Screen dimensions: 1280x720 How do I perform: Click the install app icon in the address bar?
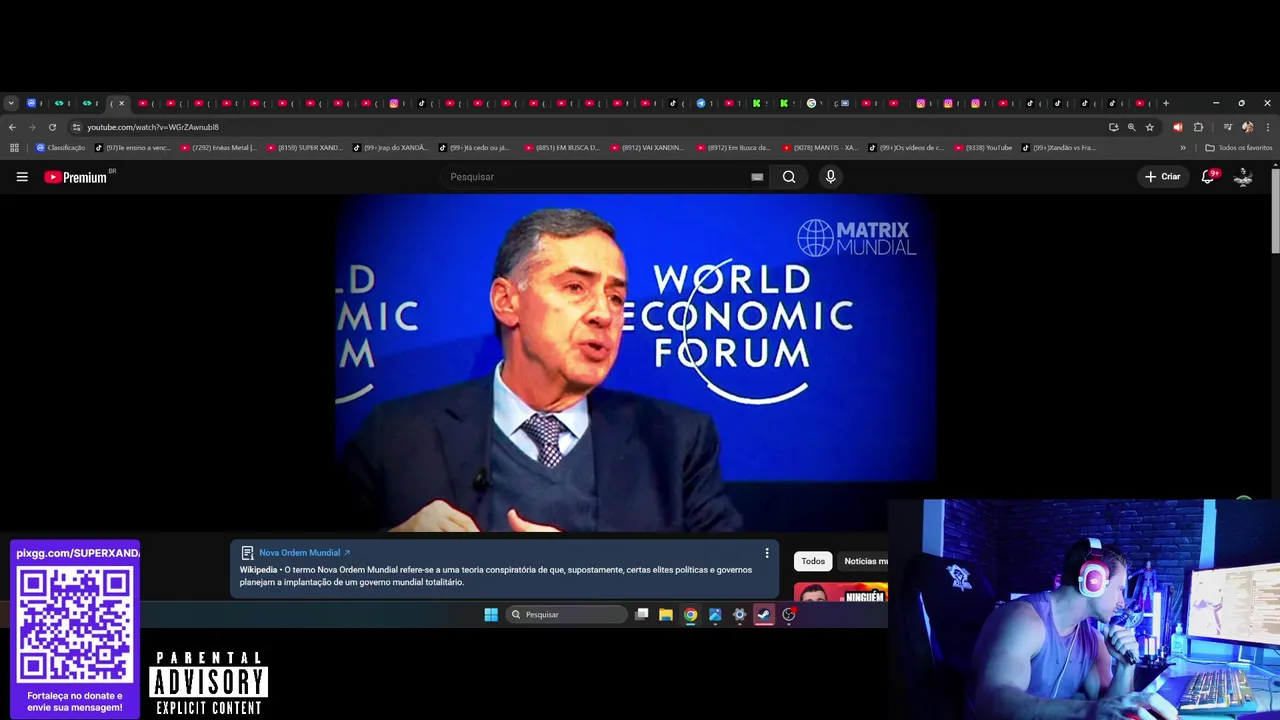[1114, 127]
